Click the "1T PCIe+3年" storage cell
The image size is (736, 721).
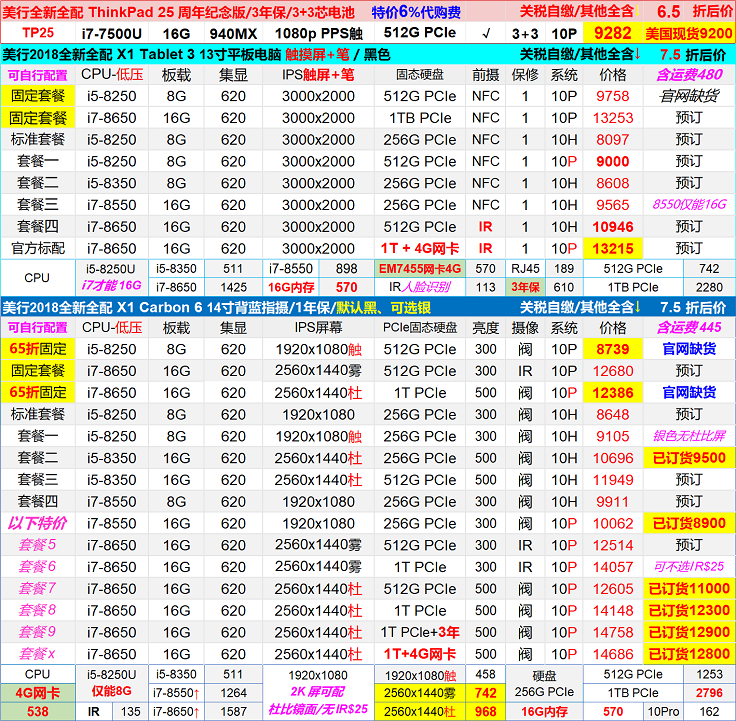420,632
